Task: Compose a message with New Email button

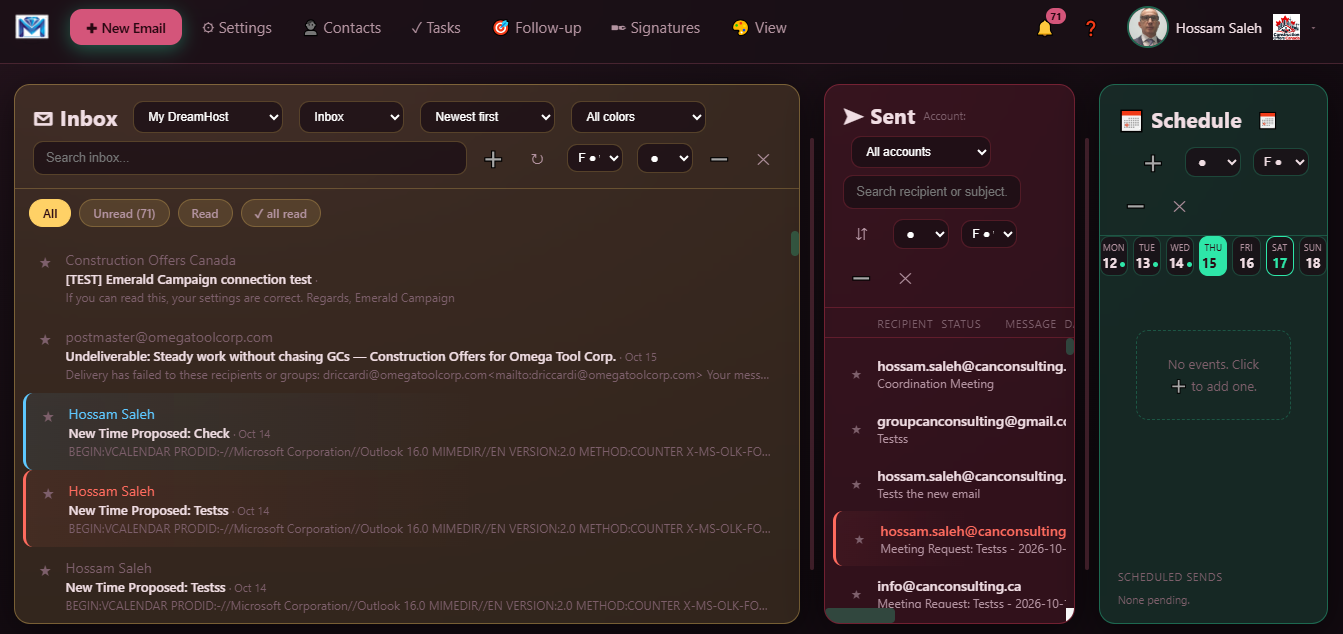Action: click(x=126, y=28)
